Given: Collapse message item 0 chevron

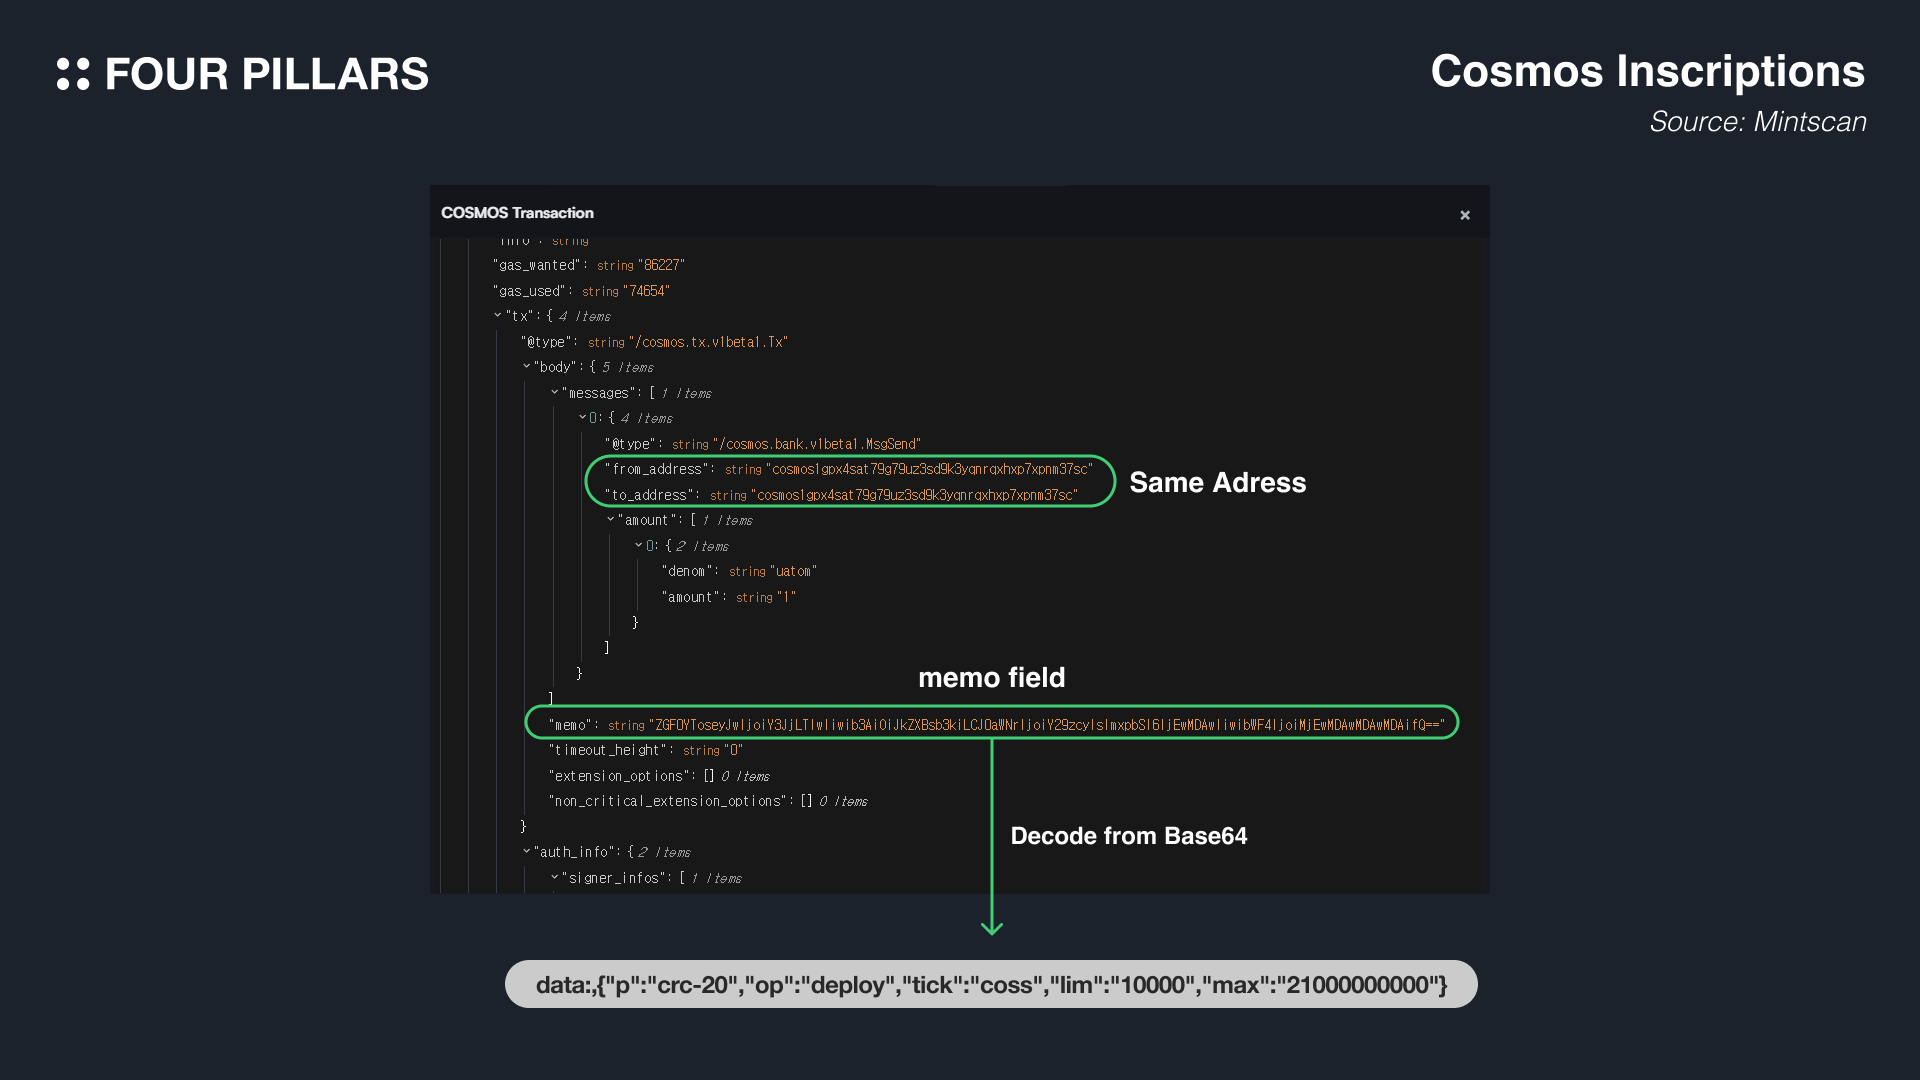Looking at the screenshot, I should [582, 417].
